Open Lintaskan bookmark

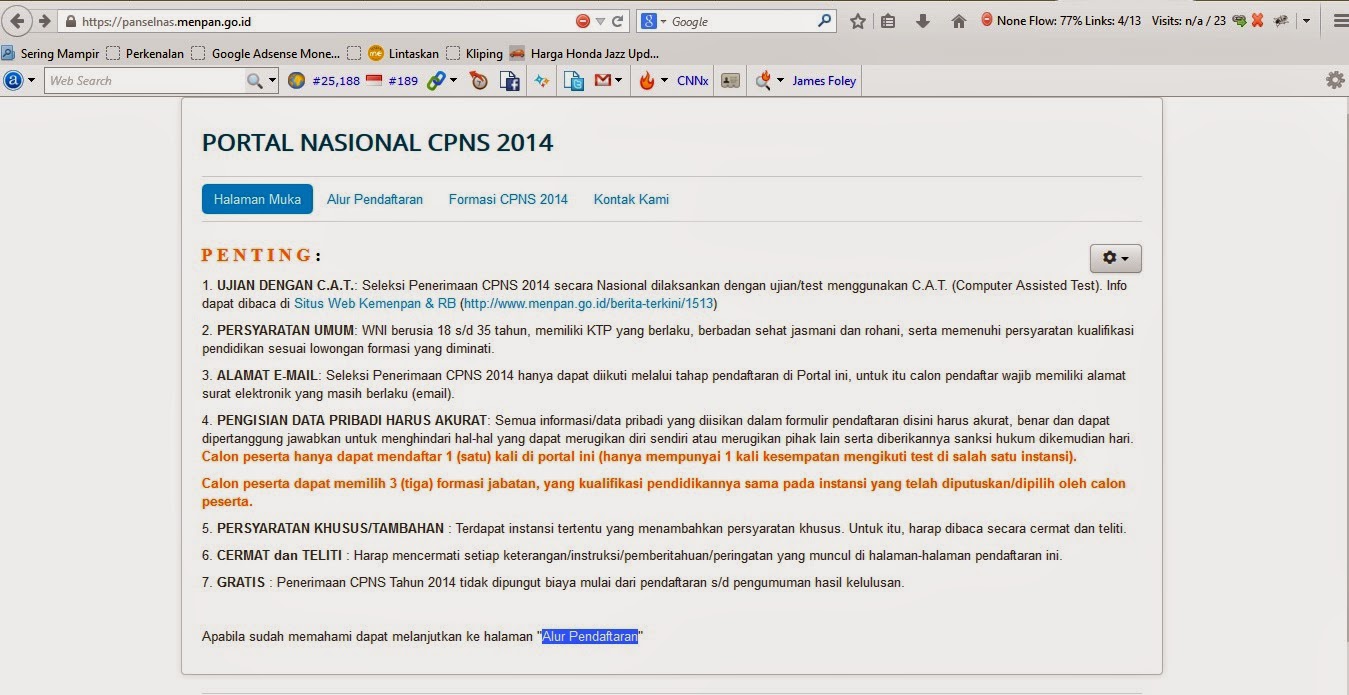pyautogui.click(x=403, y=54)
